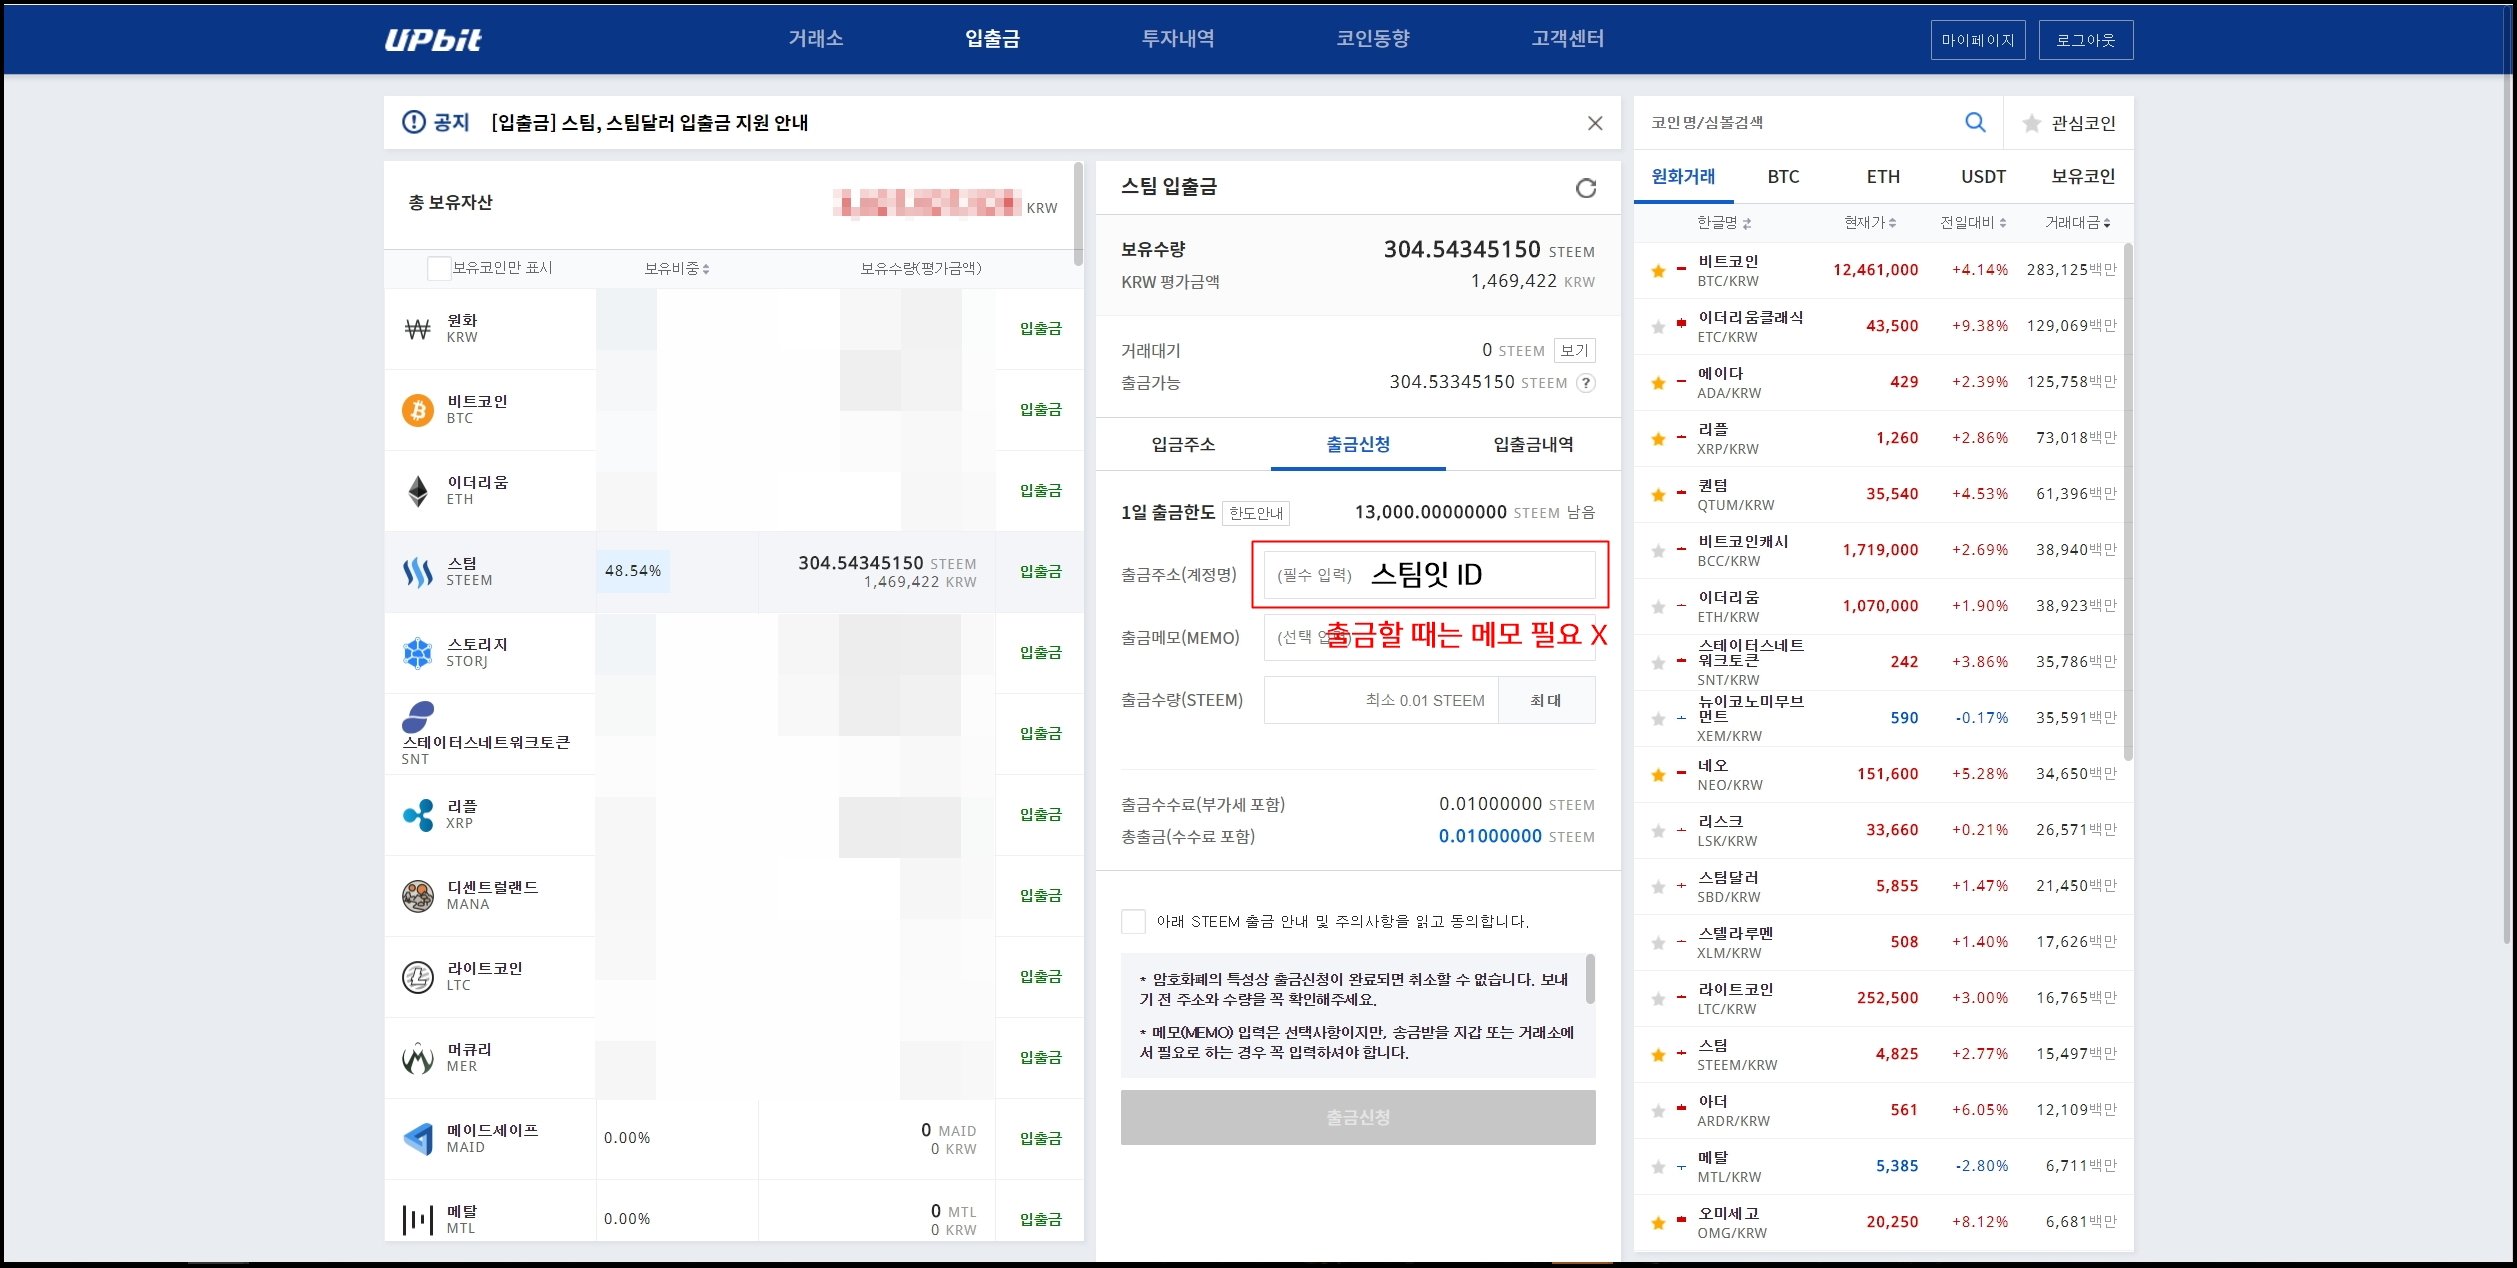Click the Litecoin coin icon
The height and width of the screenshot is (1268, 2517).
pyautogui.click(x=419, y=976)
